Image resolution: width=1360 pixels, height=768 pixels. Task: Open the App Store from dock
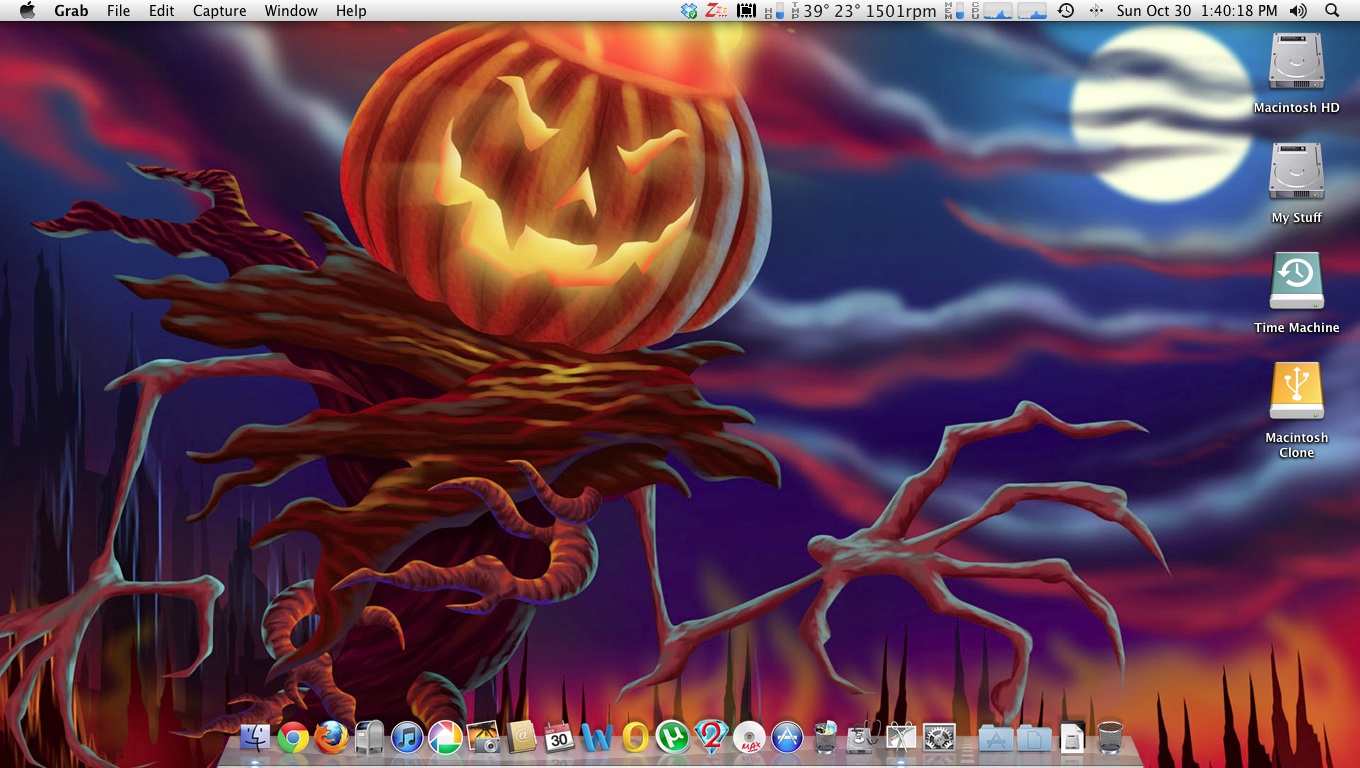click(787, 738)
